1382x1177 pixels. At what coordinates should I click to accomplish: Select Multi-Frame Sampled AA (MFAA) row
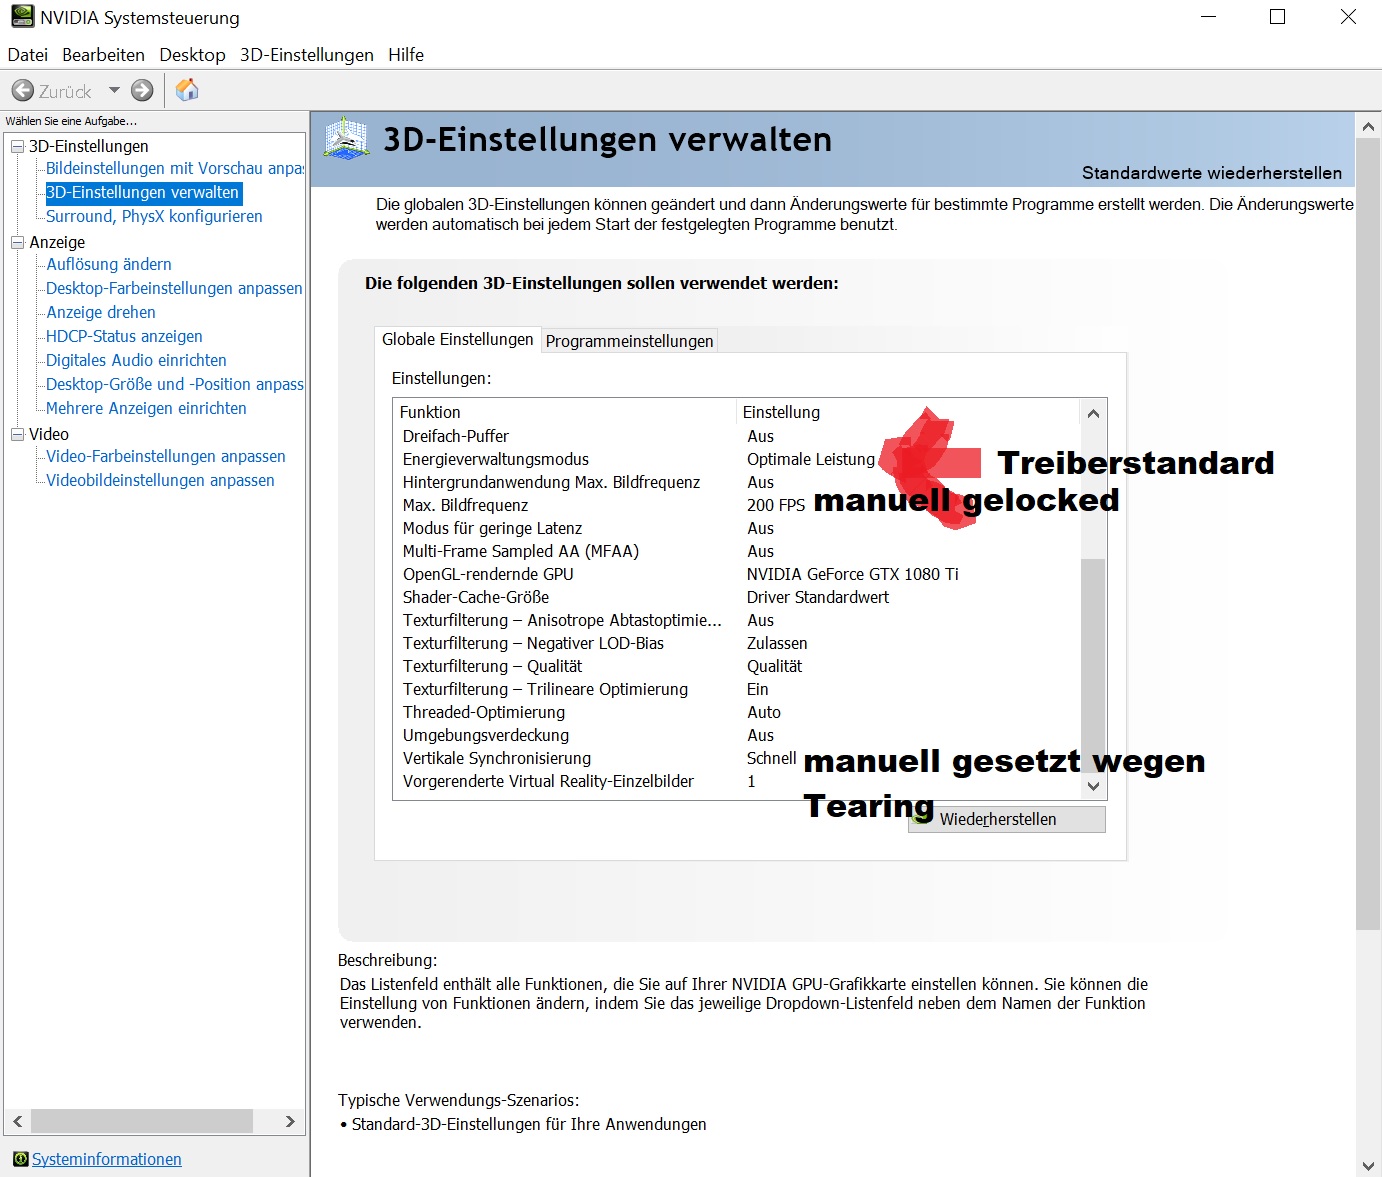738,552
